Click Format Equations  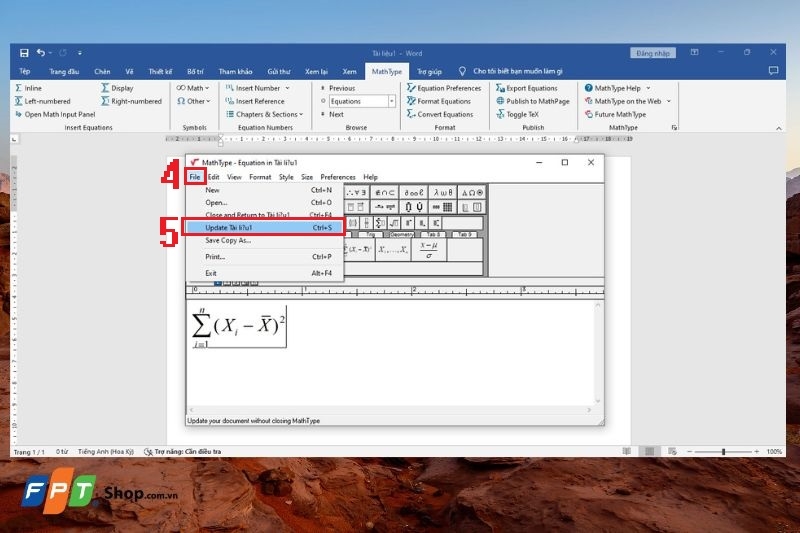point(439,101)
